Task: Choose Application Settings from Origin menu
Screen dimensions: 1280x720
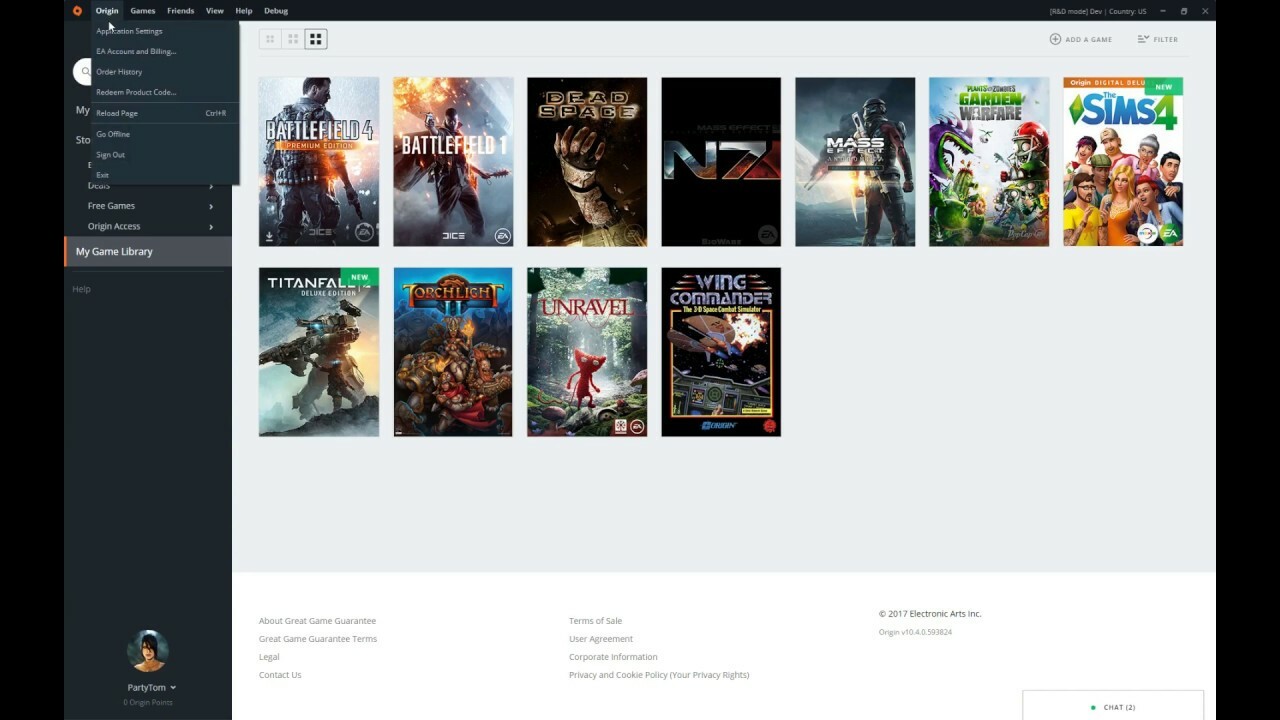Action: tap(165, 31)
